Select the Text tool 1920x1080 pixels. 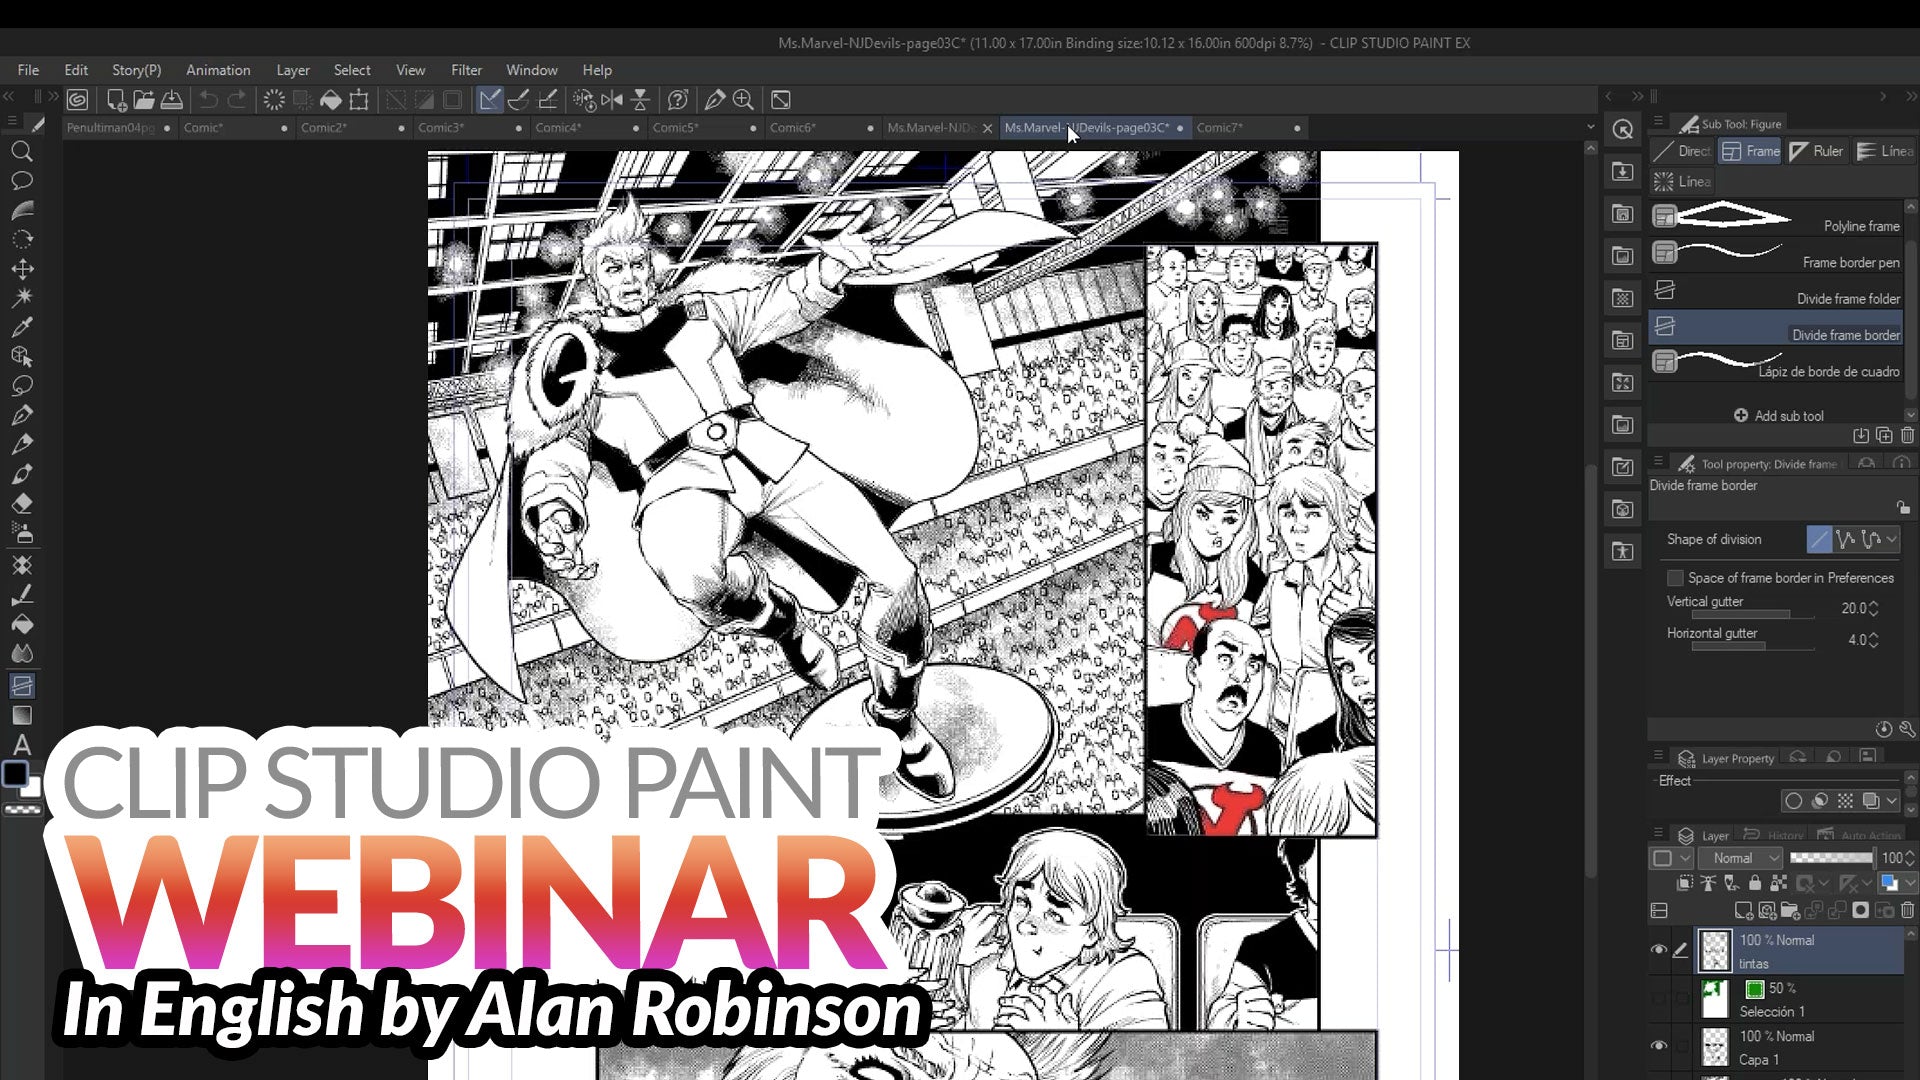[x=22, y=745]
